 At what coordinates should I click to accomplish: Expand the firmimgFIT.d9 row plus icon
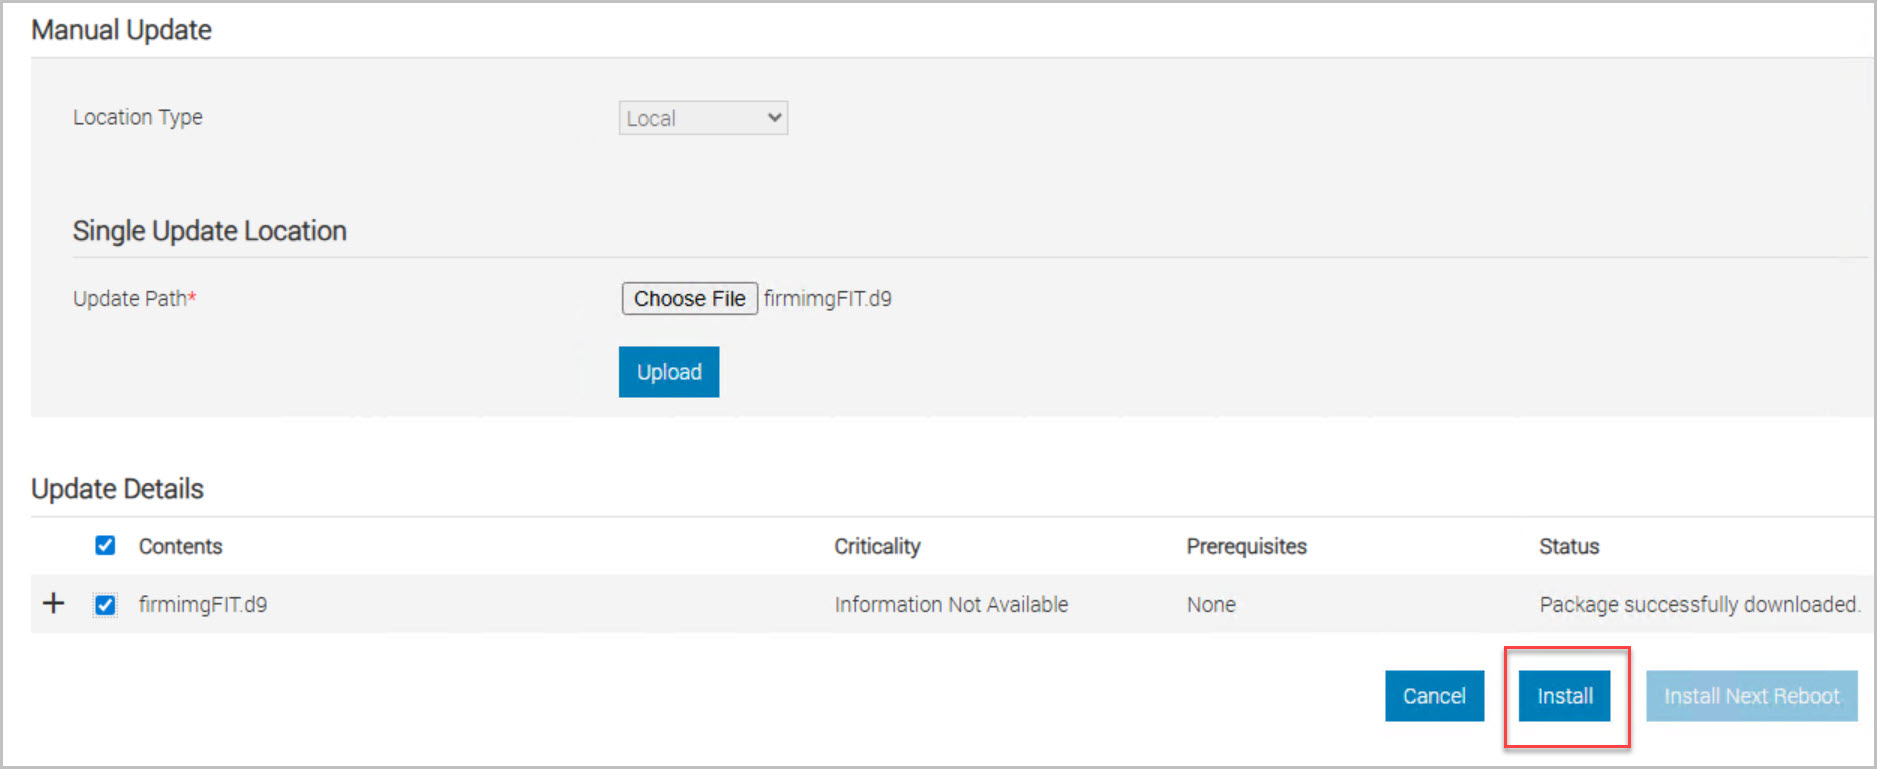pyautogui.click(x=54, y=603)
